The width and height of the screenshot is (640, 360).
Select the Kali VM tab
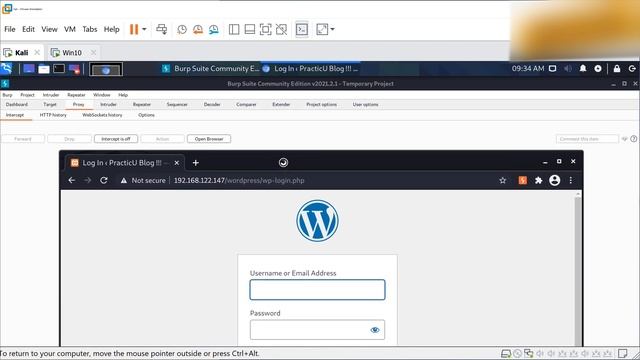pos(21,53)
